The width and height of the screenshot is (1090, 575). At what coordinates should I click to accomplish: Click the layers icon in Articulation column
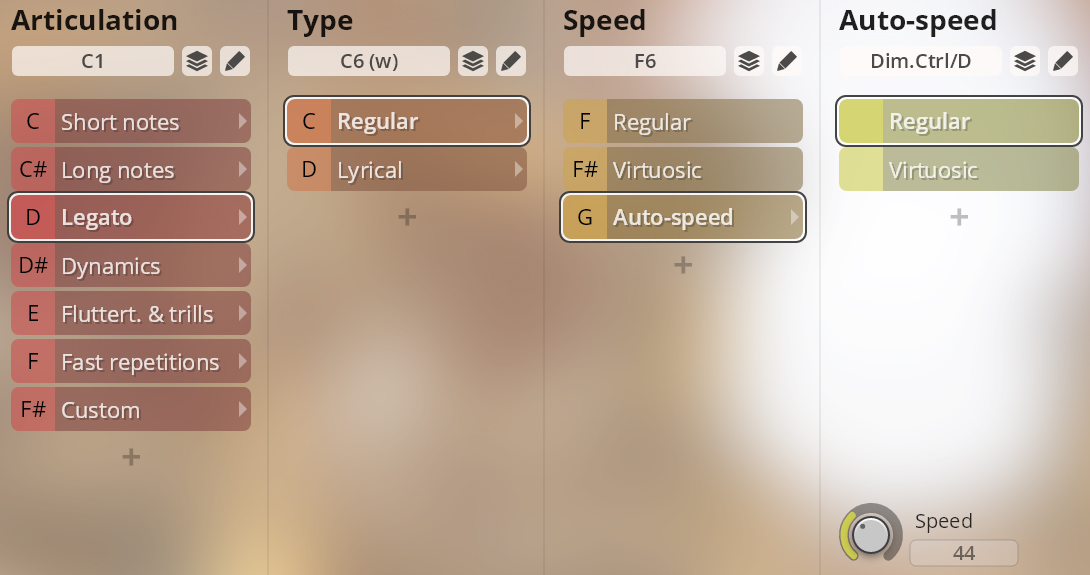click(x=197, y=61)
